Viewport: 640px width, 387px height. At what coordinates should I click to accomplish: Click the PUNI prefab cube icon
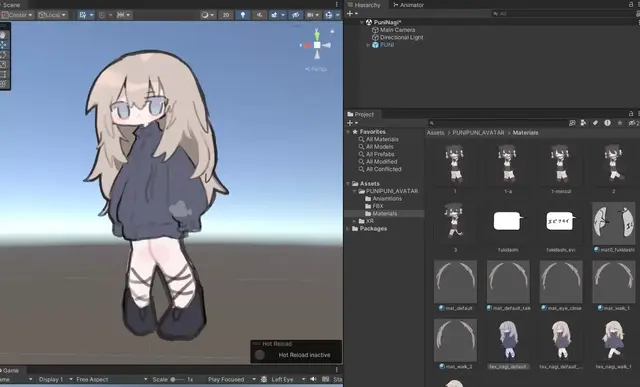pyautogui.click(x=375, y=45)
